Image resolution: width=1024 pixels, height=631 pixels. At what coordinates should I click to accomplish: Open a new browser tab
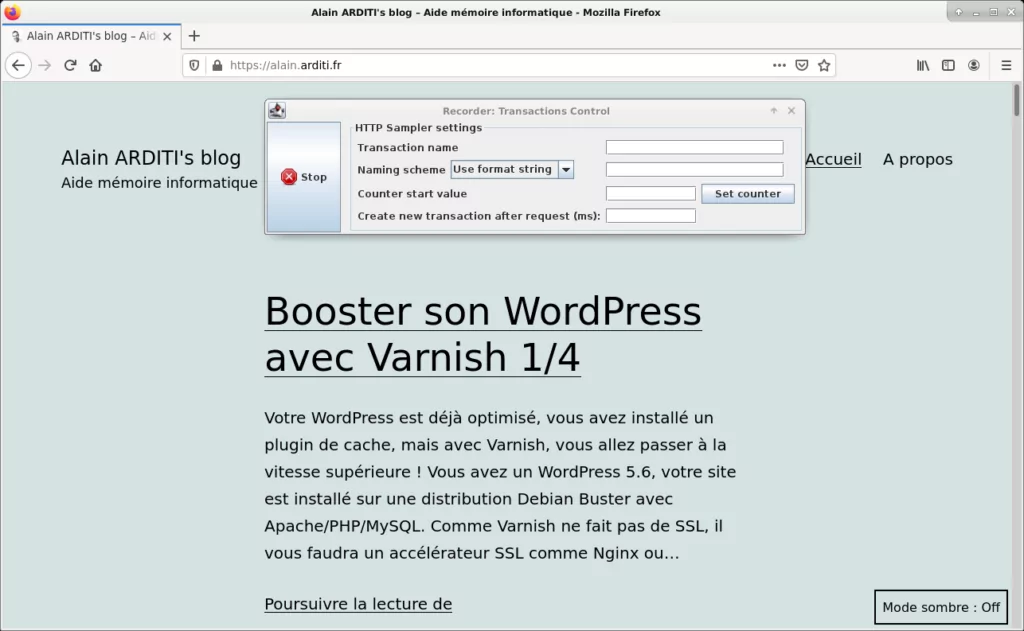[x=194, y=36]
